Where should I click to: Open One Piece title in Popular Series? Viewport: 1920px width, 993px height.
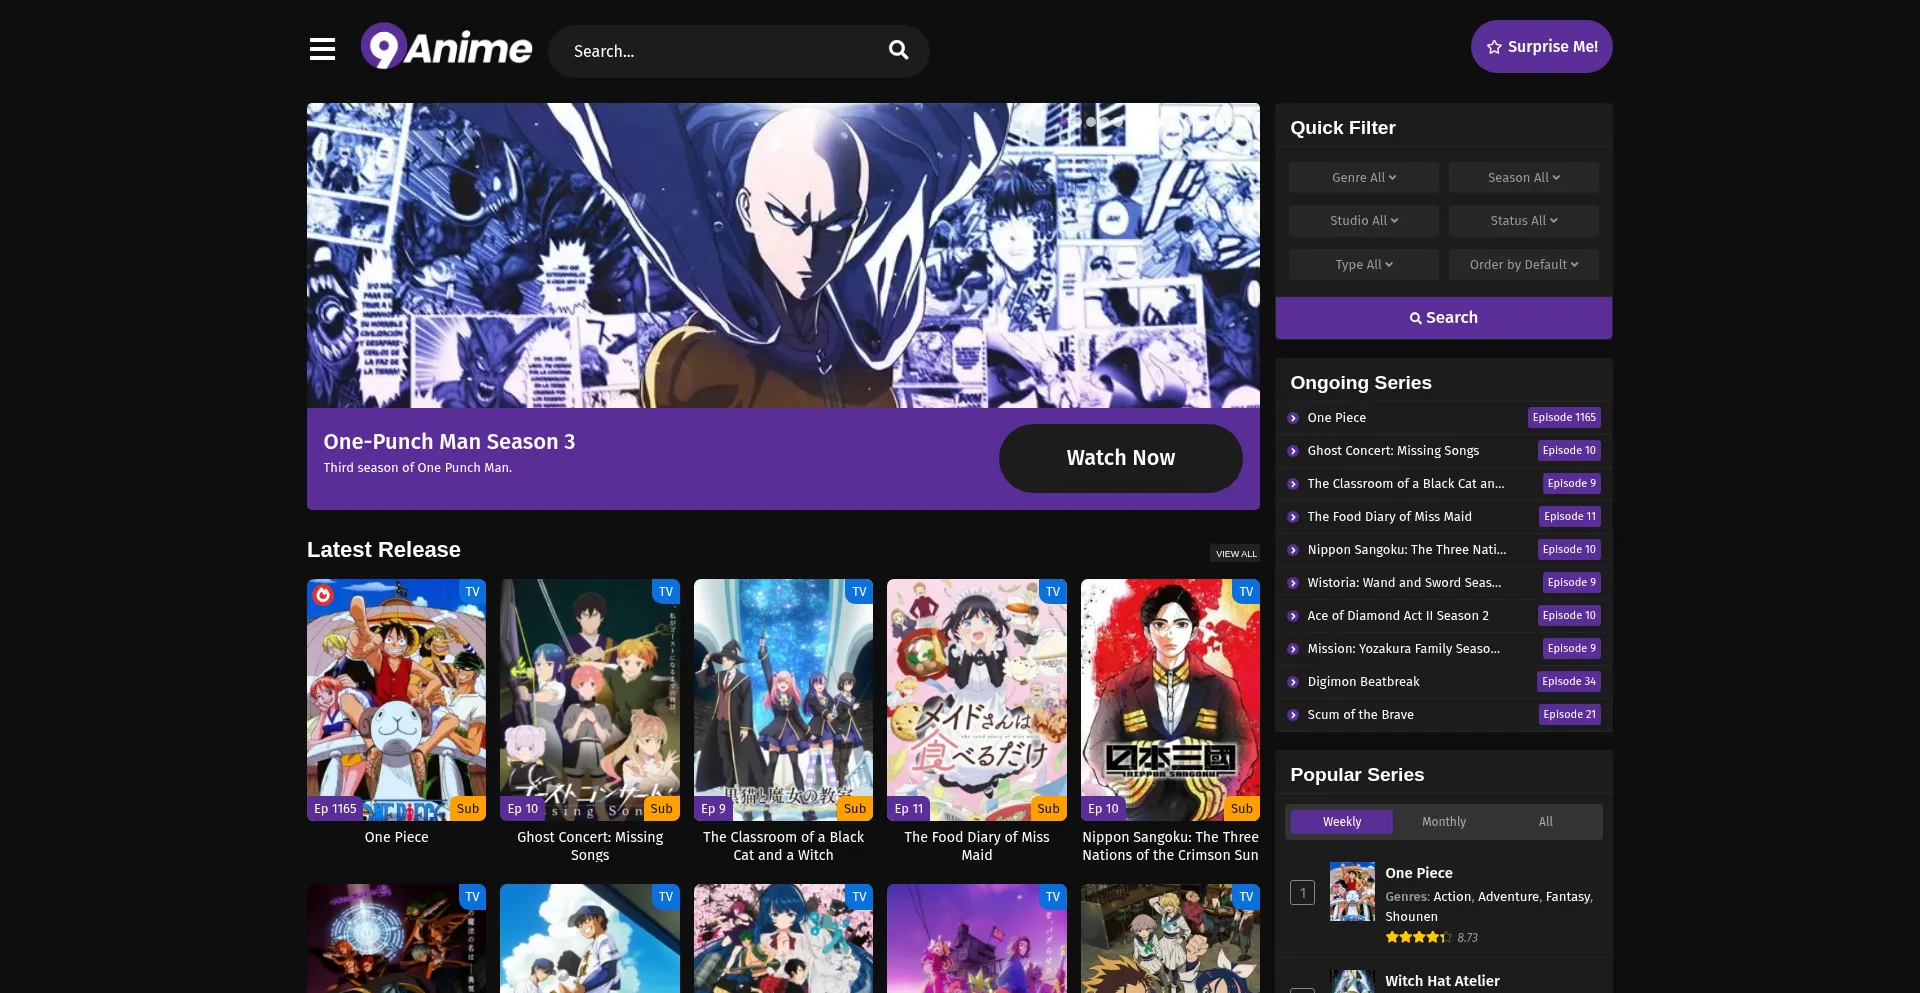1418,873
